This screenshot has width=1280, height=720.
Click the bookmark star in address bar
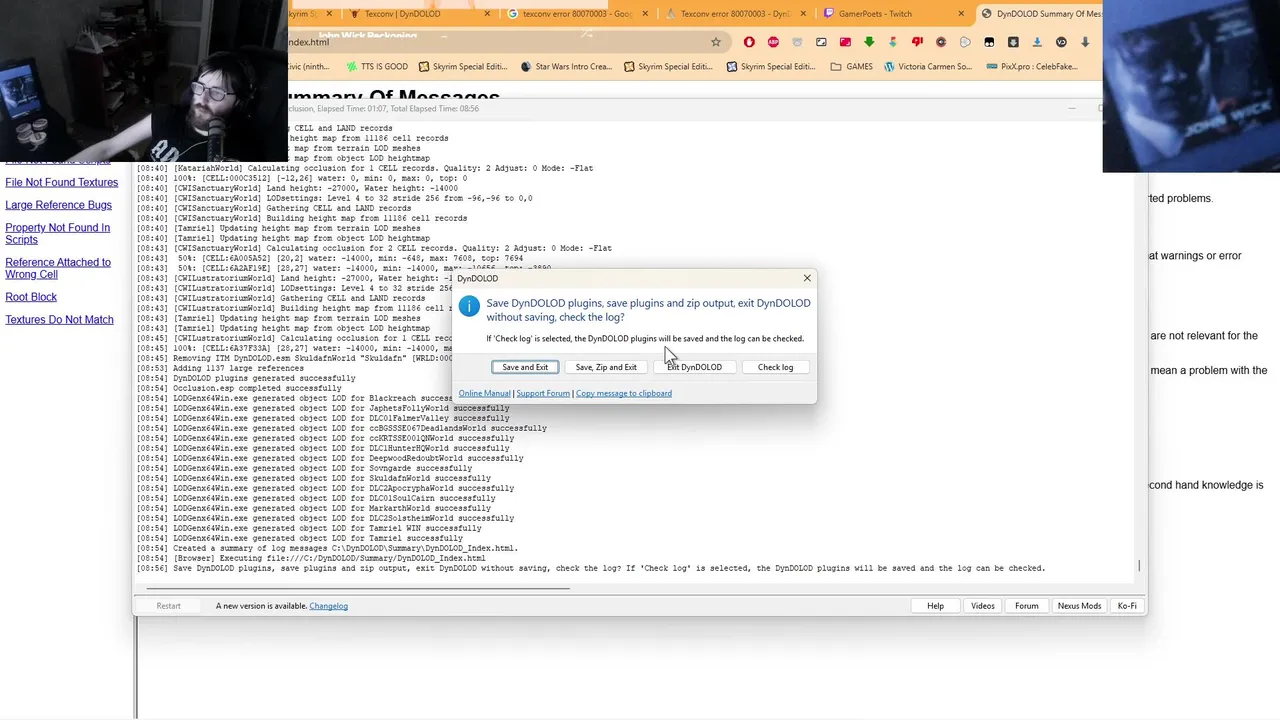point(716,42)
